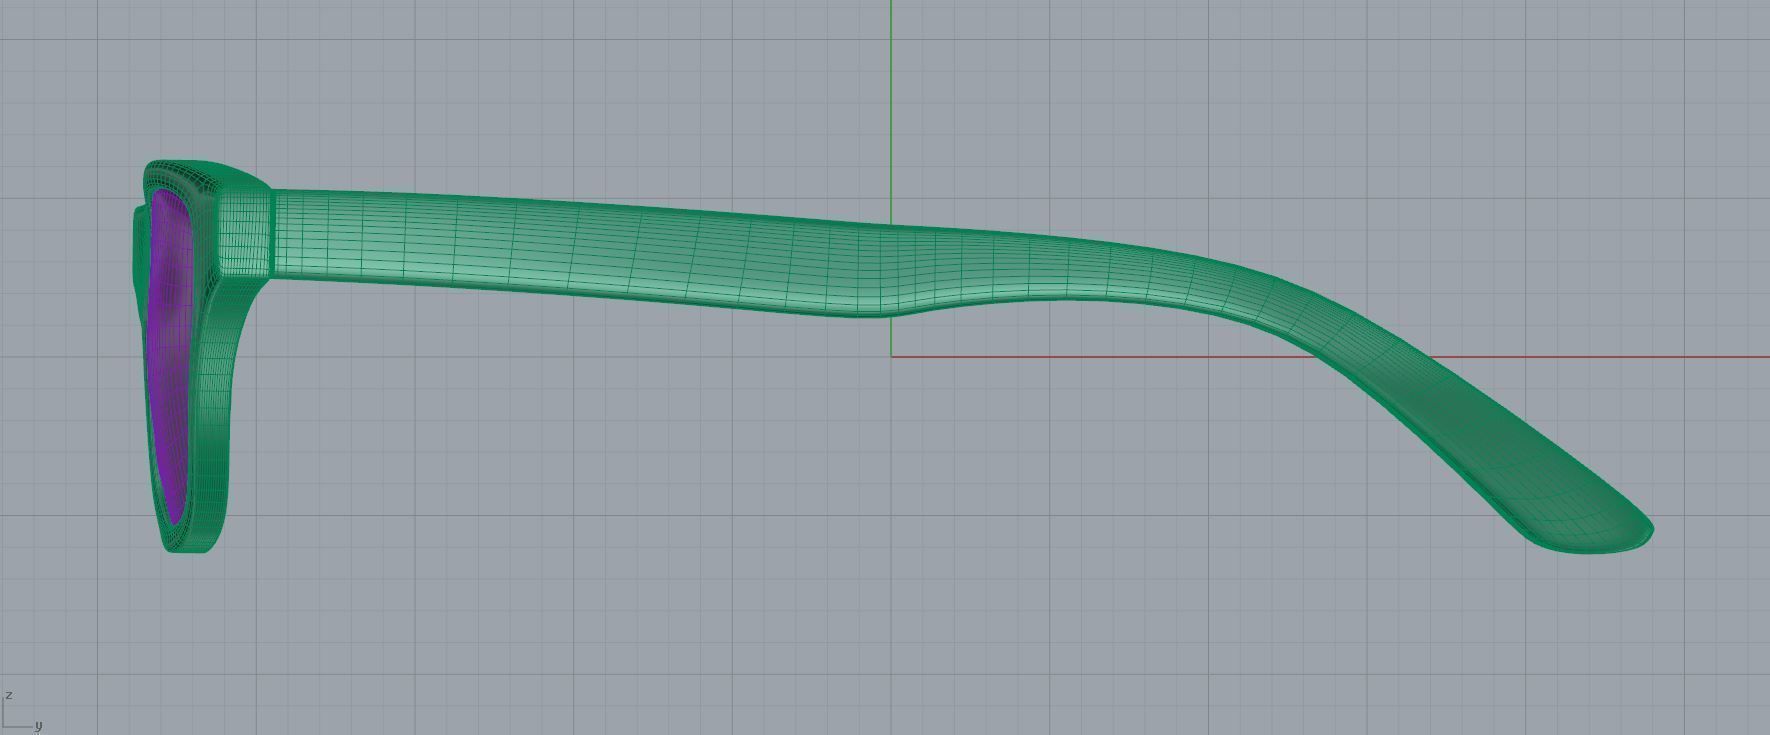Select the square hinge block mesh
Screen dimensions: 1770x735
[245, 233]
